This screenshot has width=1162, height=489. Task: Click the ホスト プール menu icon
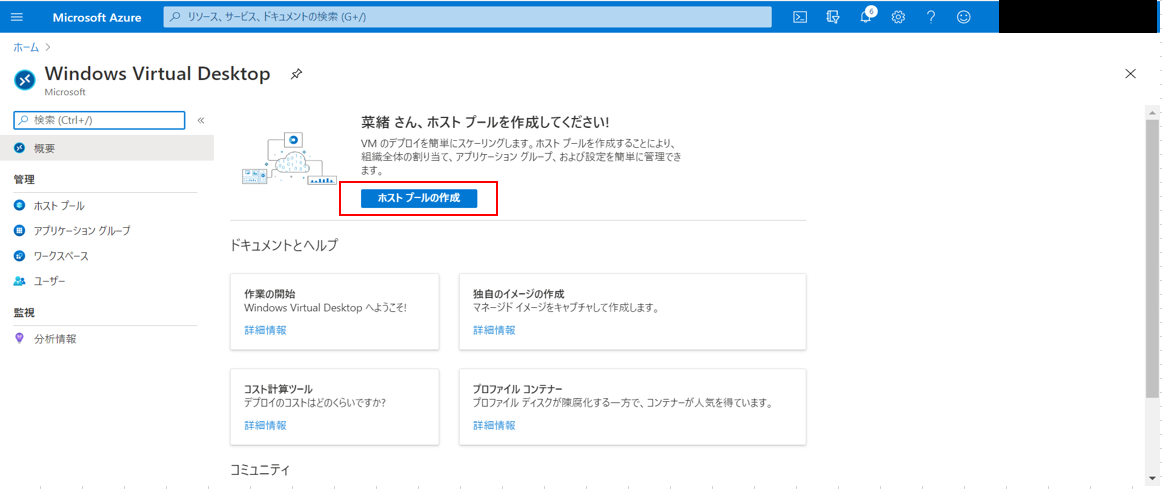tap(19, 205)
